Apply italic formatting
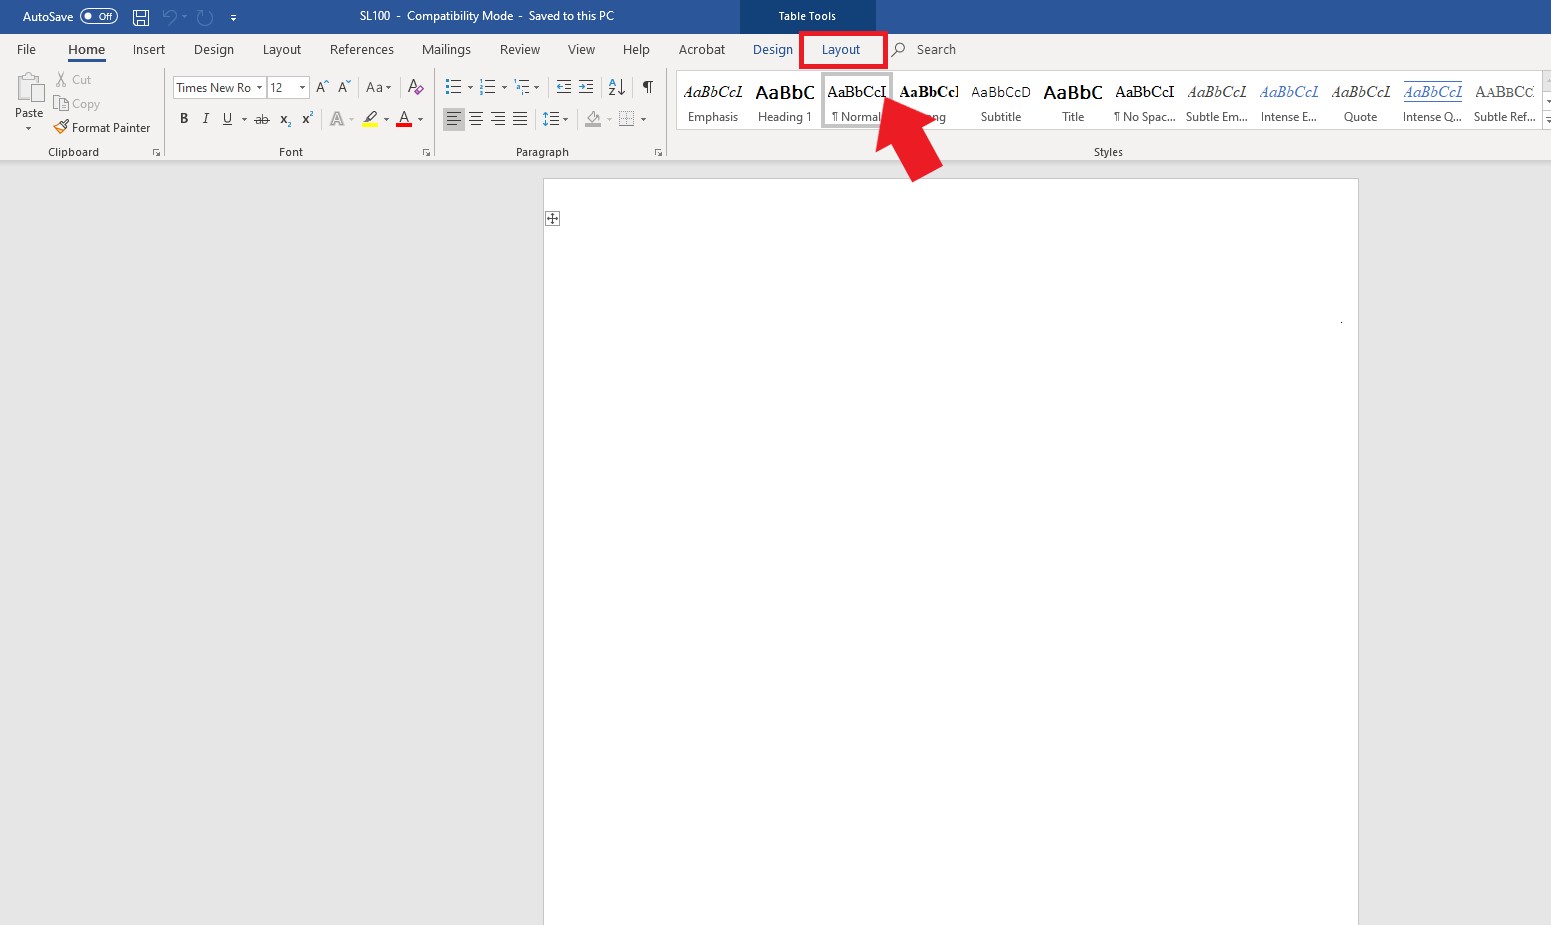Image resolution: width=1551 pixels, height=925 pixels. tap(205, 119)
